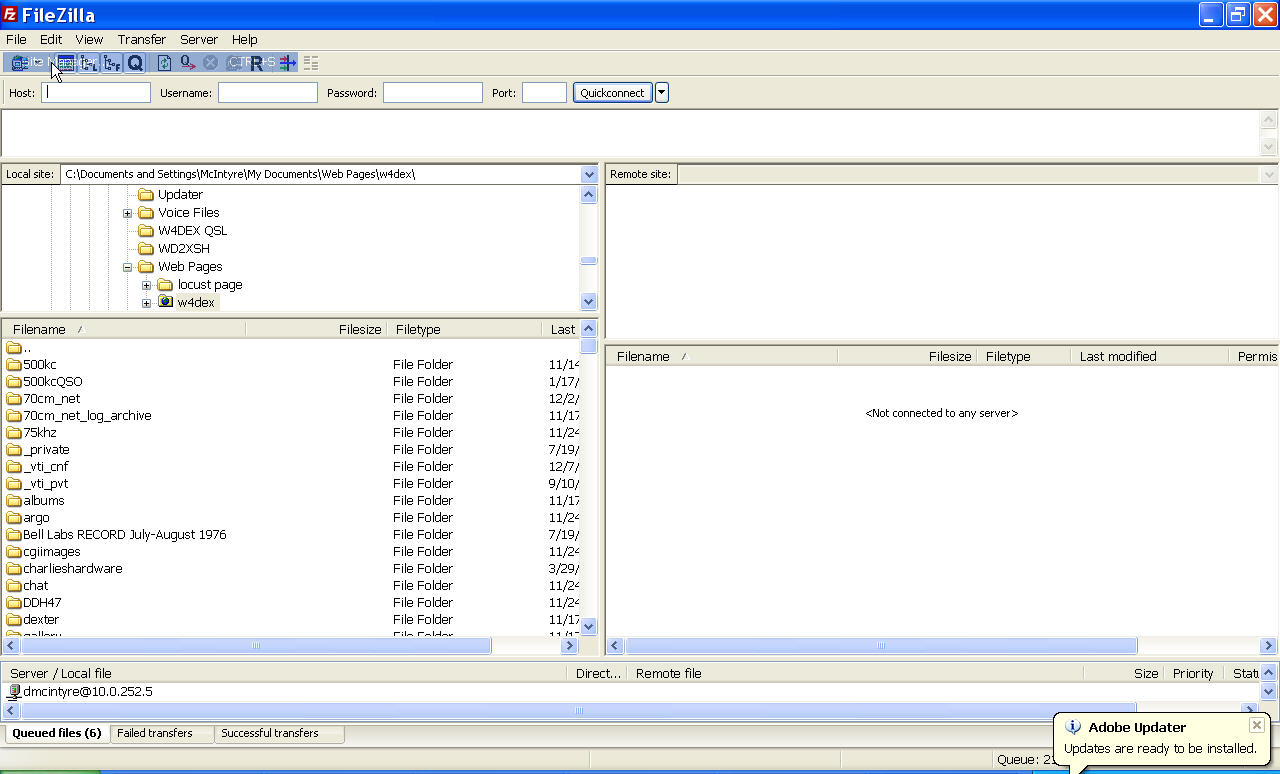Open the Server menu

pos(199,39)
